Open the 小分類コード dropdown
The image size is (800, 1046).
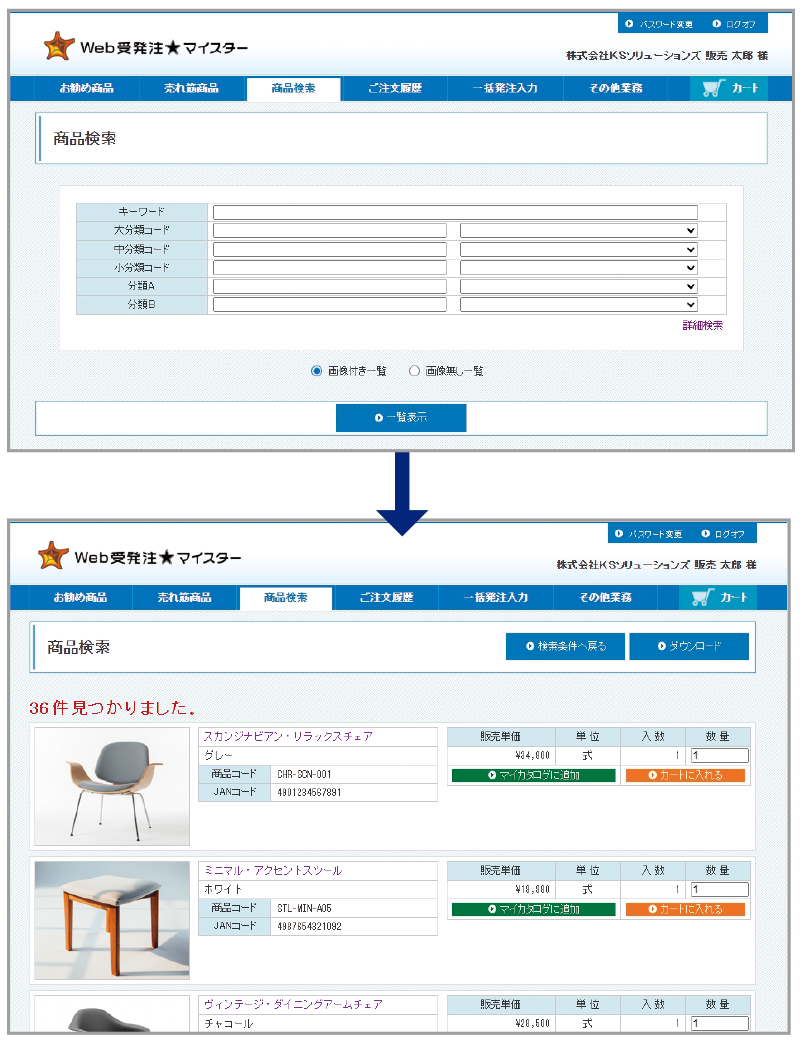coord(578,267)
